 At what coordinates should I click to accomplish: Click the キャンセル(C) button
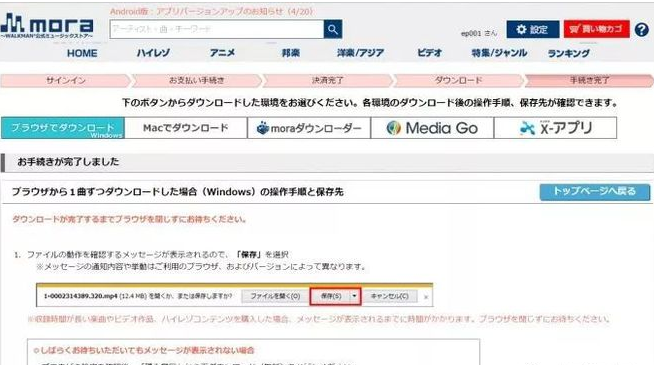click(390, 296)
